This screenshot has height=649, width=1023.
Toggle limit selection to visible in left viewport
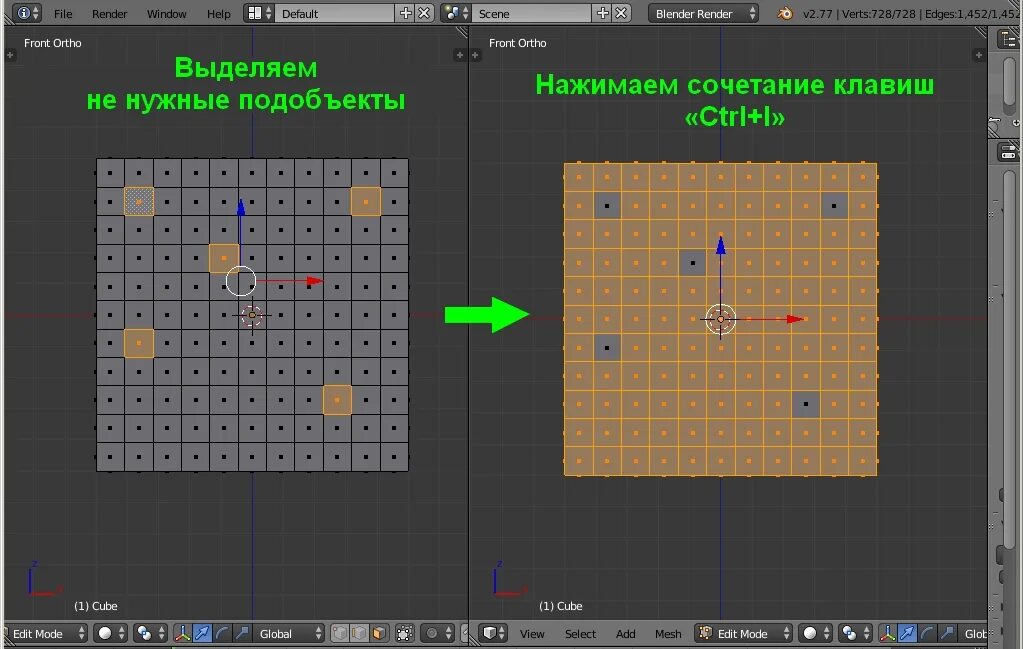[x=405, y=633]
